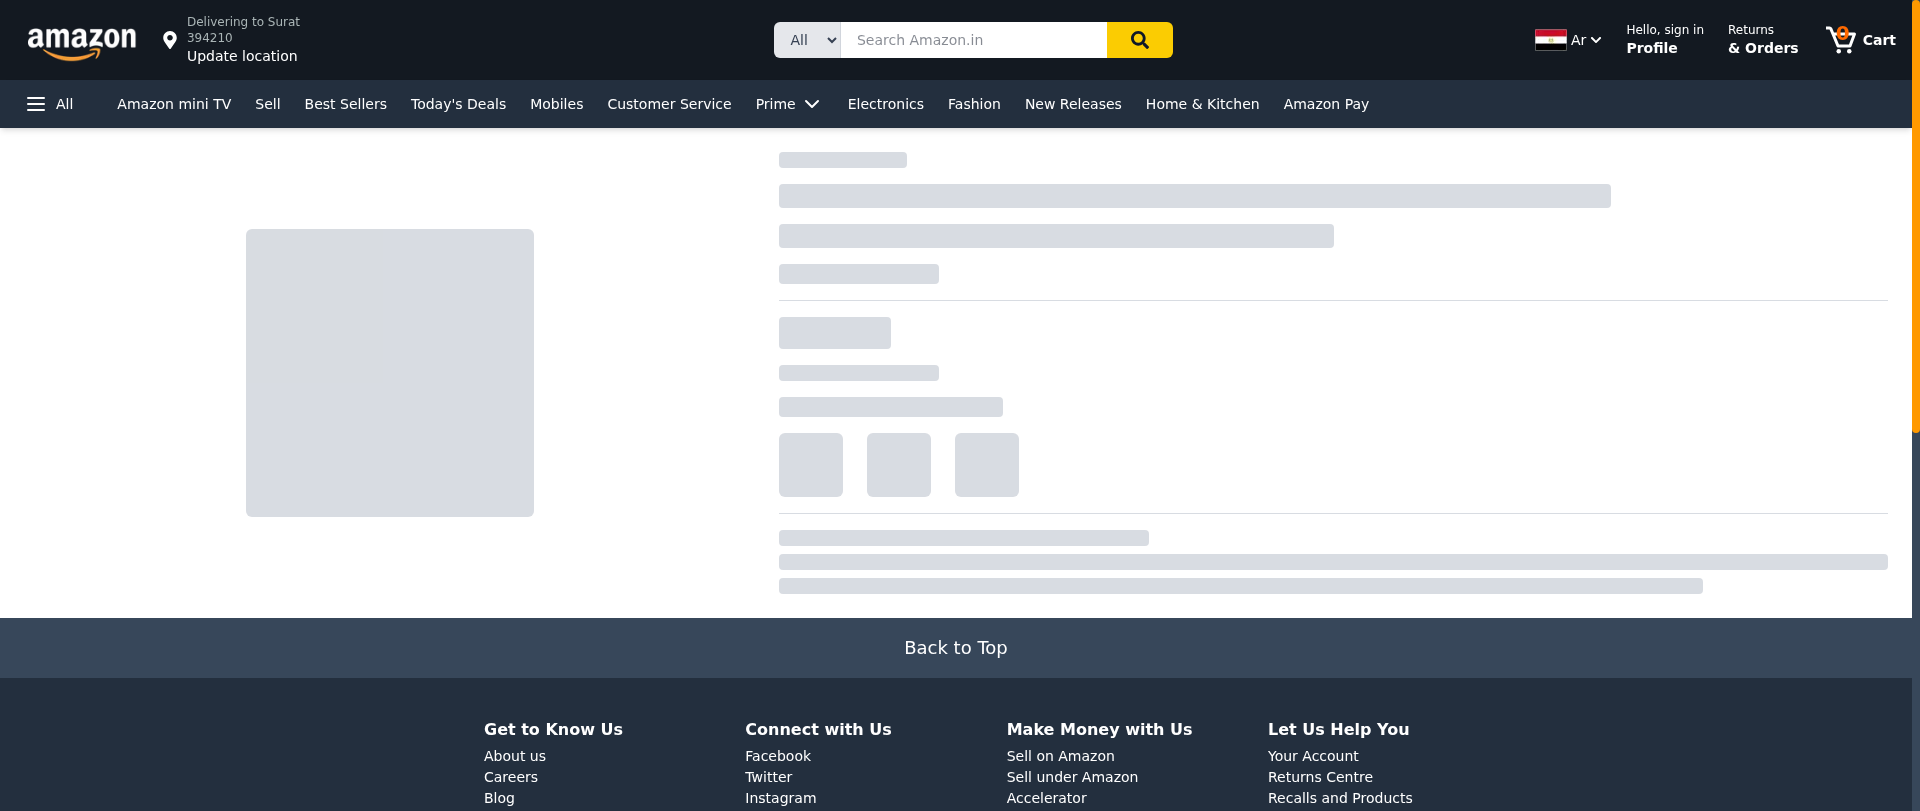Focus the Search Amazon.in field
Viewport: 1920px width, 811px height.
click(x=973, y=40)
